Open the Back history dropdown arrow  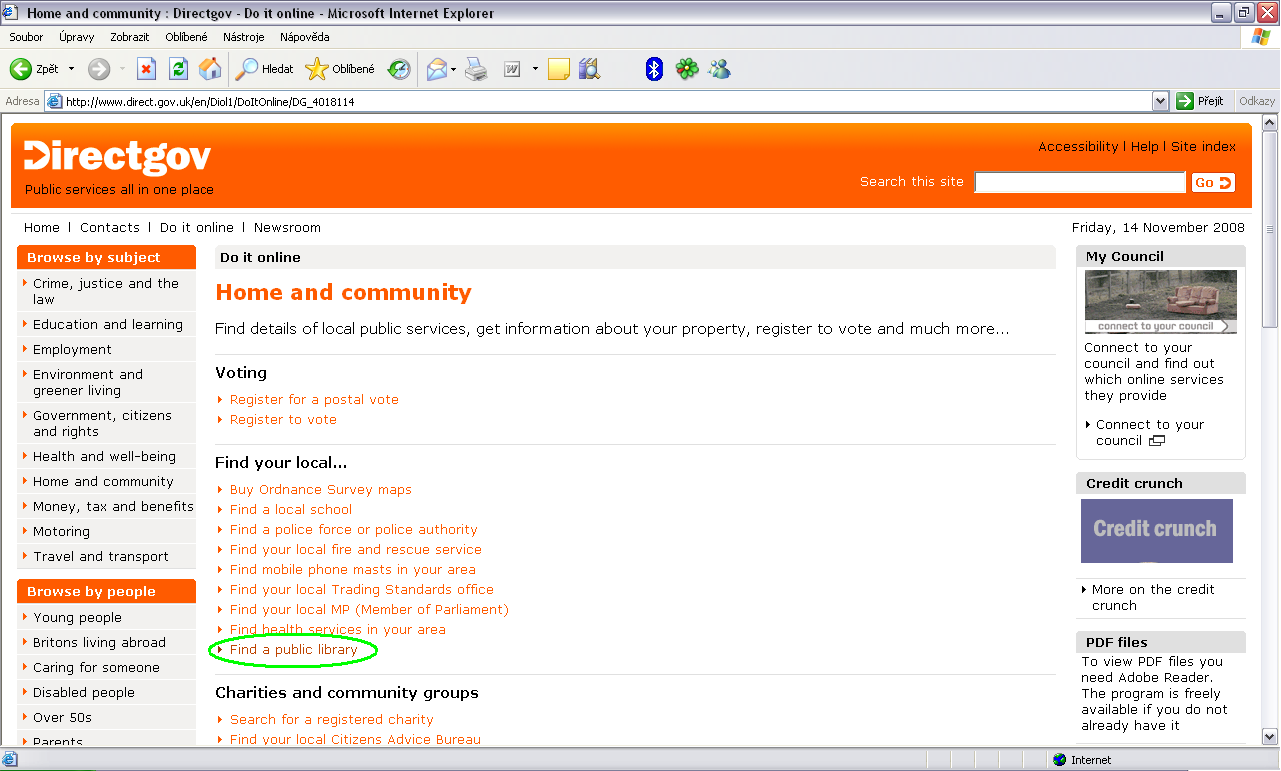pyautogui.click(x=71, y=69)
